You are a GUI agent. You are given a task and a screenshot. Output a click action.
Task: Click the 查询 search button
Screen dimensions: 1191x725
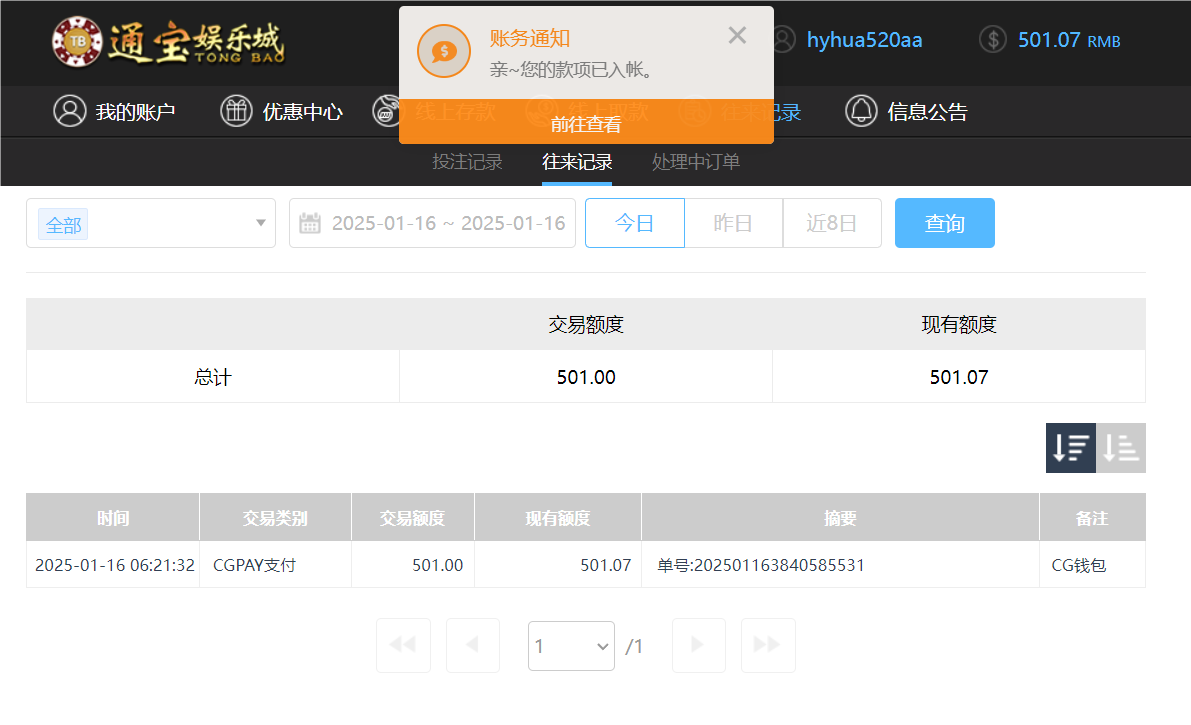[x=944, y=223]
